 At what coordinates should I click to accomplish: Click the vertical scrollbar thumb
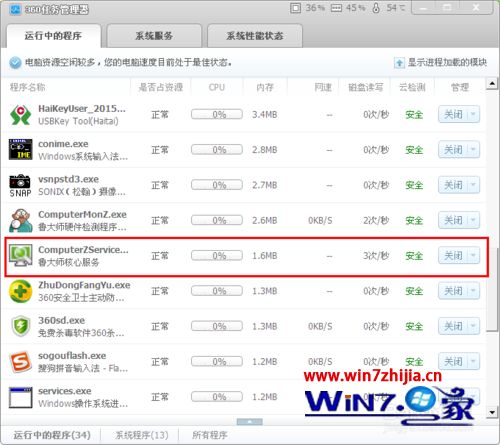point(492,289)
